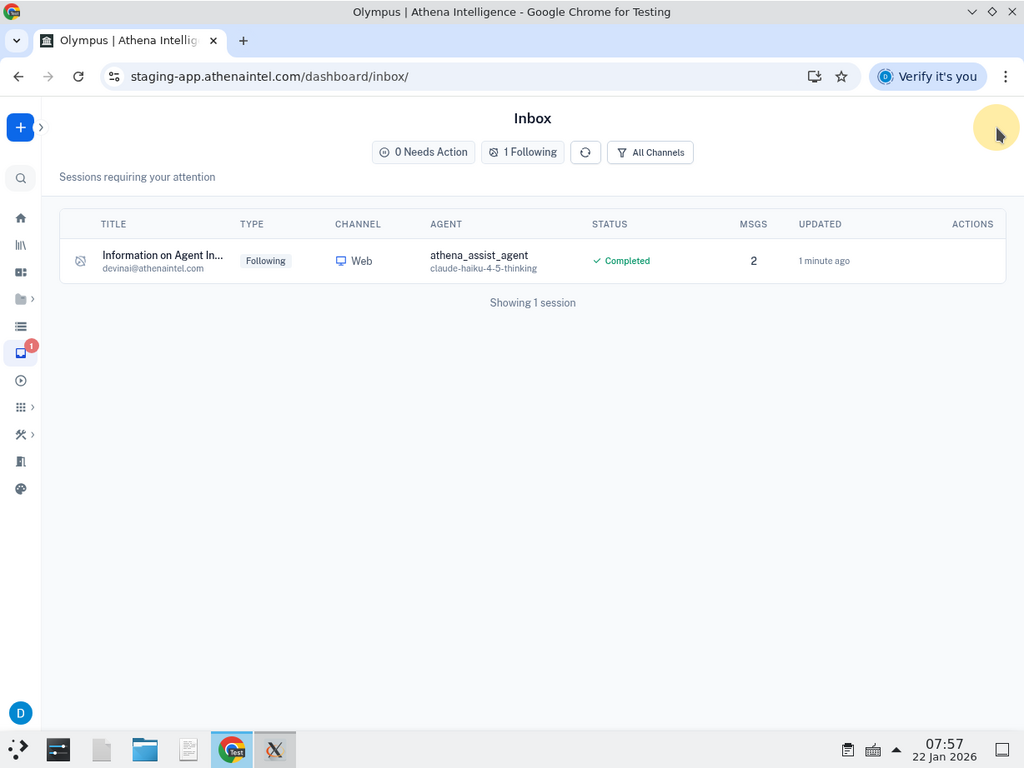This screenshot has width=1024, height=768.
Task: Click the install app icon in the address bar
Action: 814,76
